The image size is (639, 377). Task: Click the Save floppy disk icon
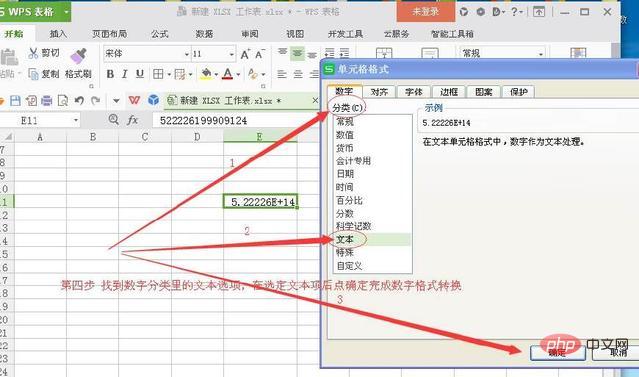[x=15, y=100]
